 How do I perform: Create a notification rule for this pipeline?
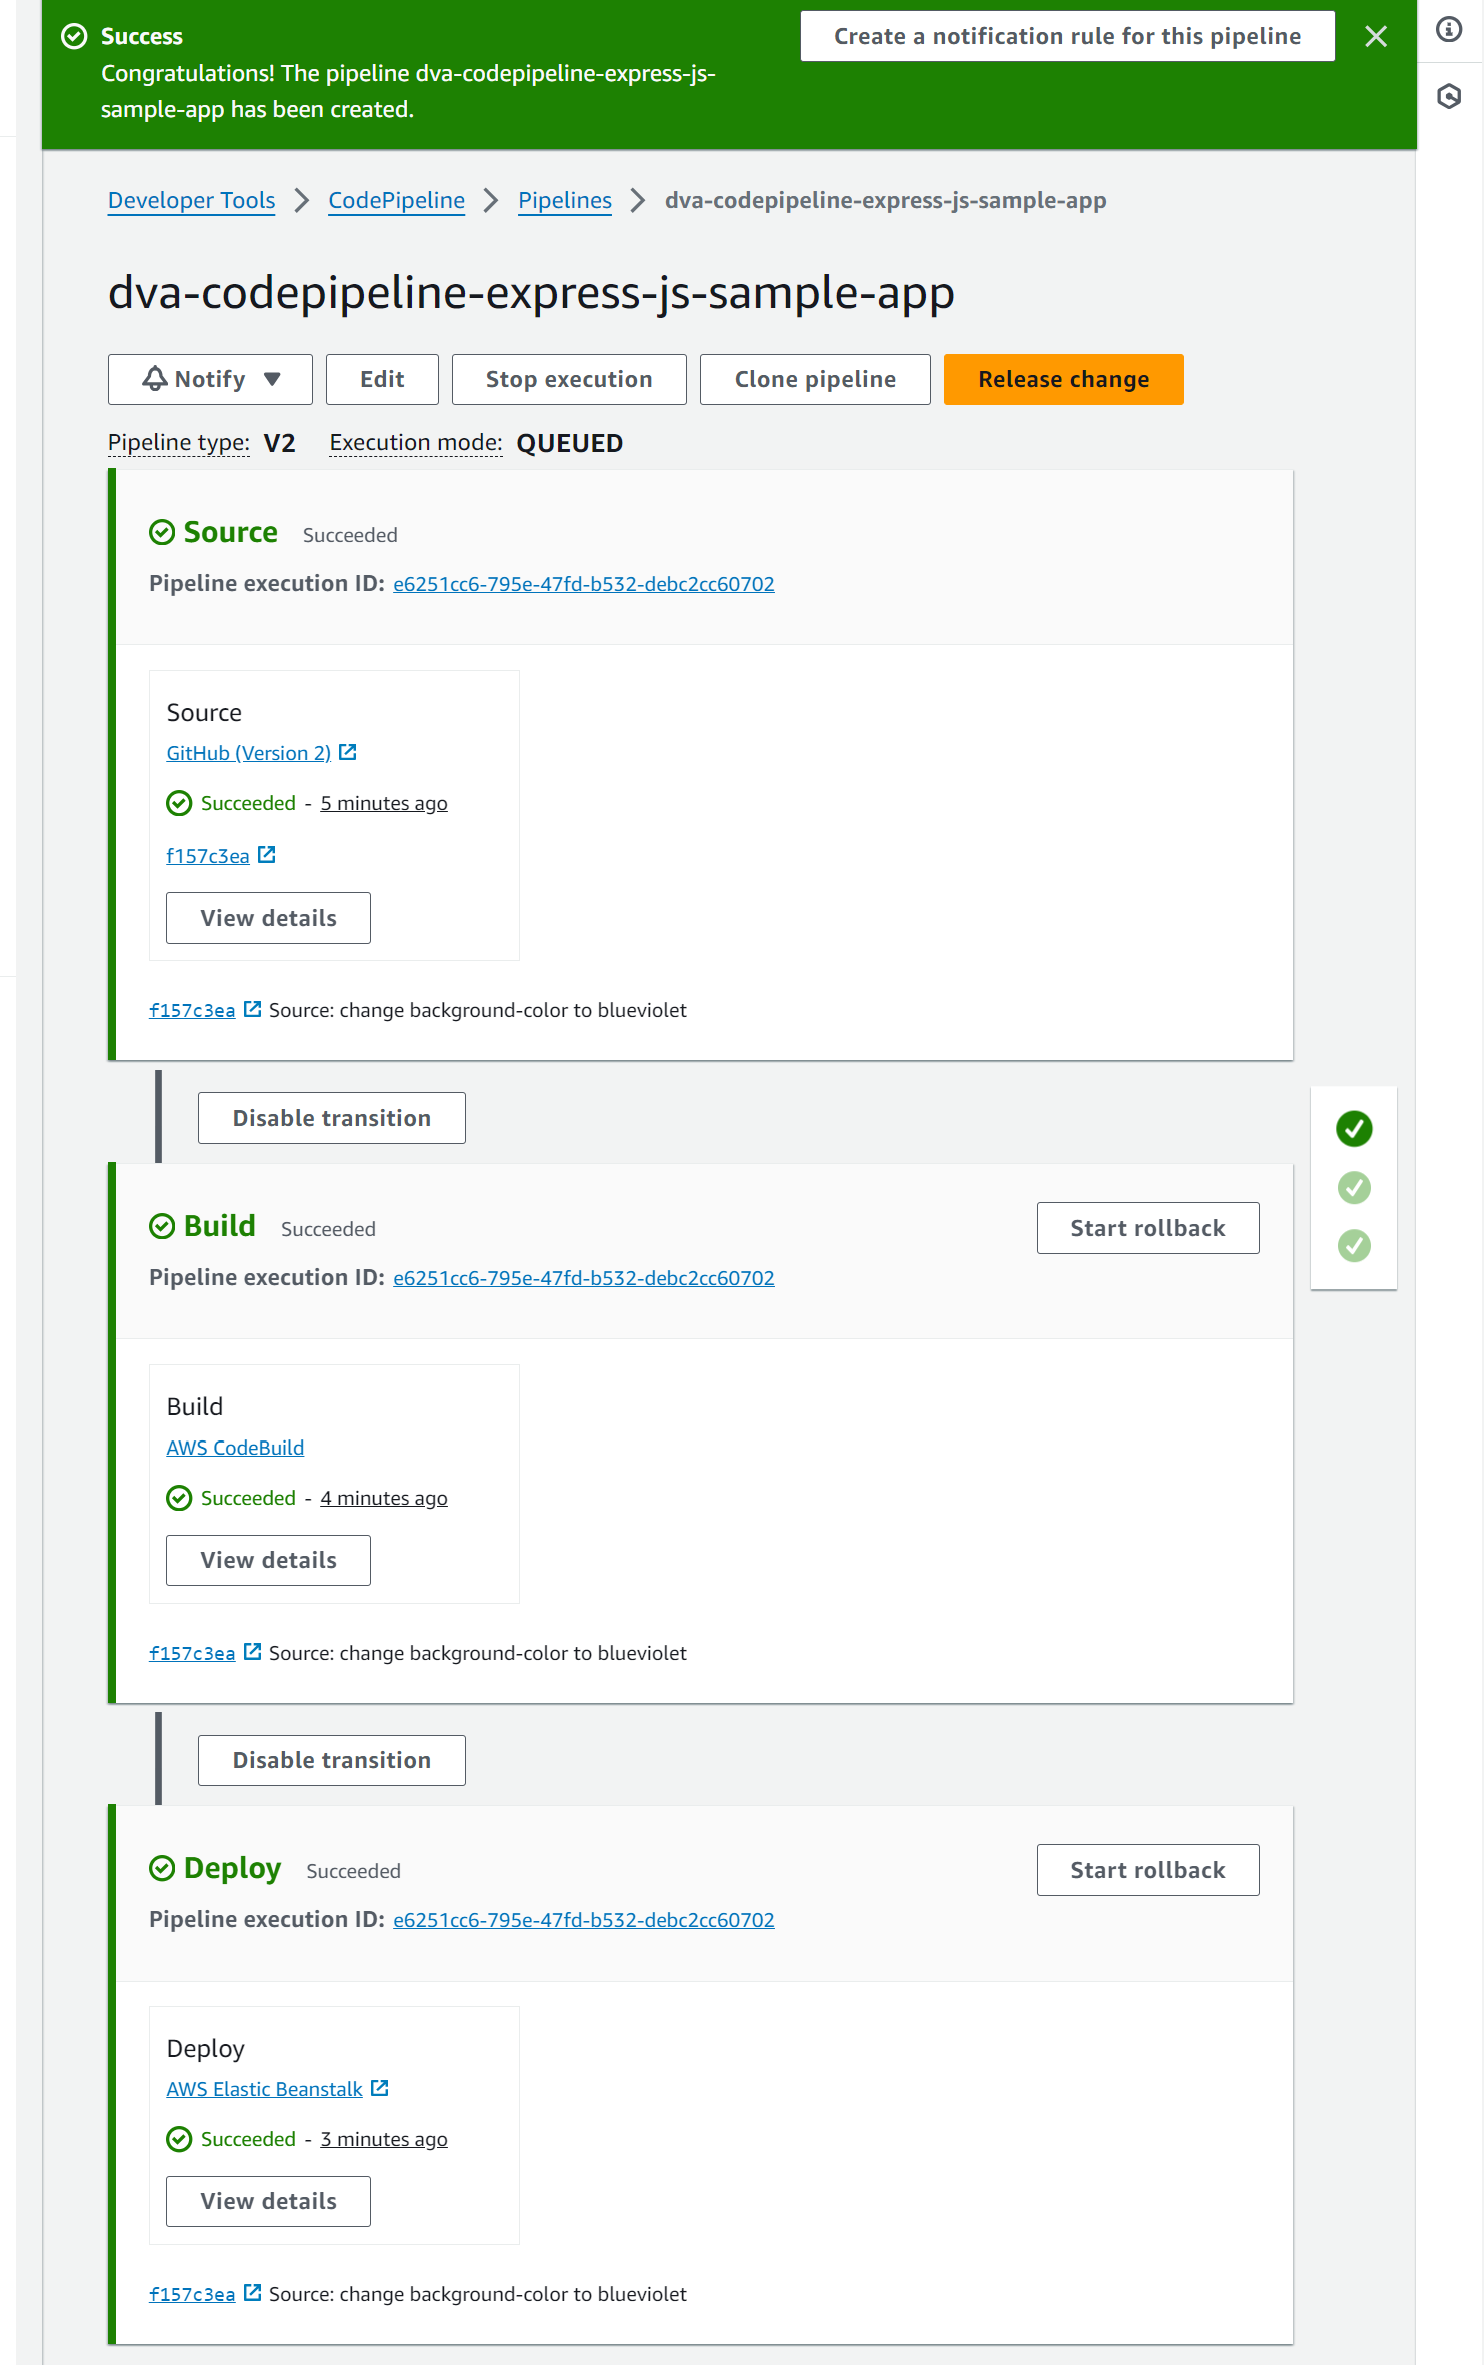coord(1067,37)
